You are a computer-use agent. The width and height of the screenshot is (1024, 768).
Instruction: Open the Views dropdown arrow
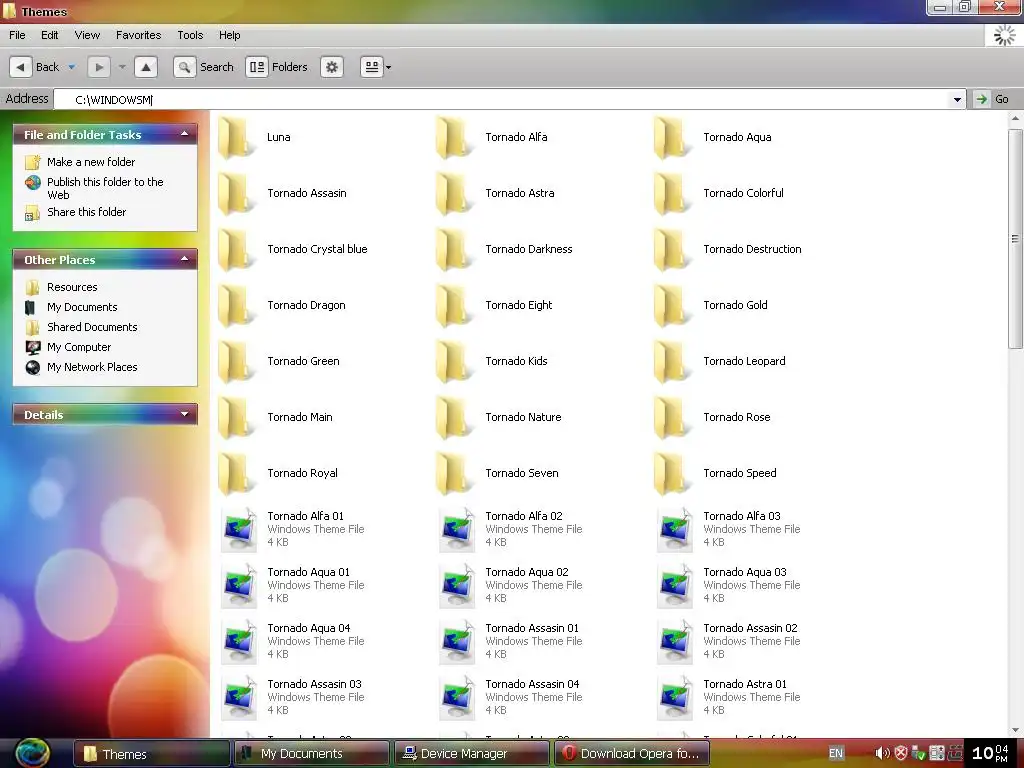tap(389, 67)
